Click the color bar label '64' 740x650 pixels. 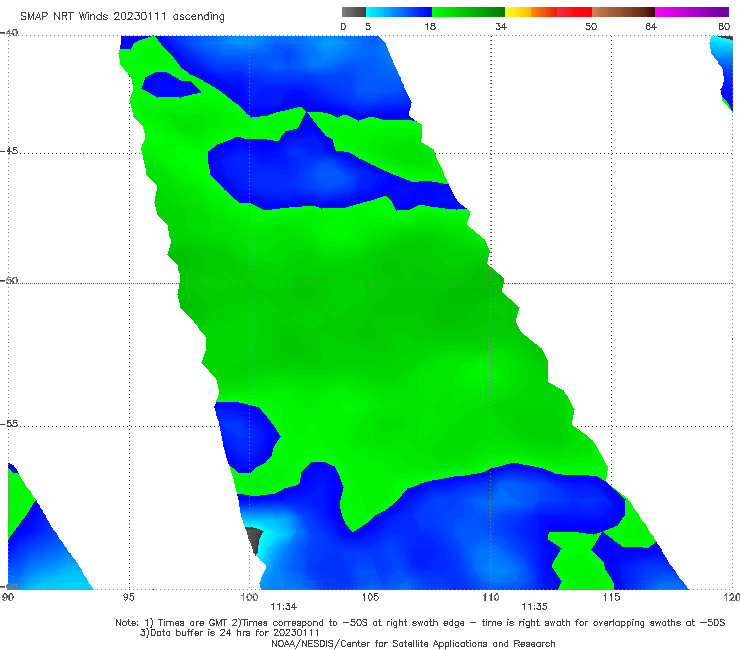651,26
